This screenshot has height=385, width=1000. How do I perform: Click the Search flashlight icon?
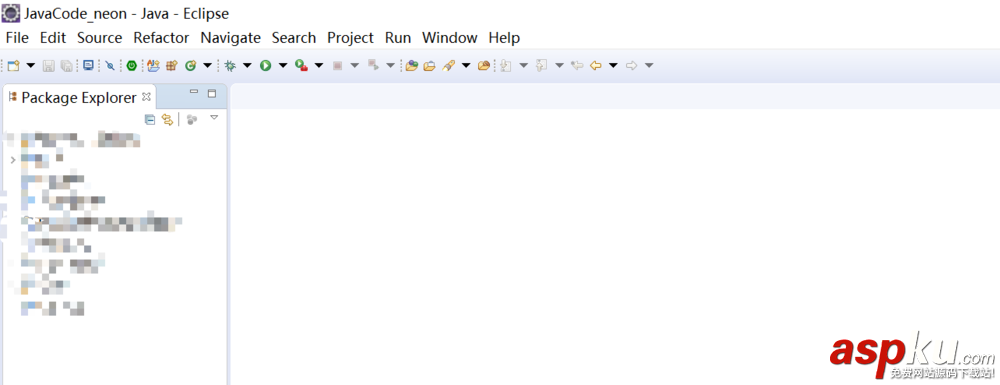coord(448,65)
